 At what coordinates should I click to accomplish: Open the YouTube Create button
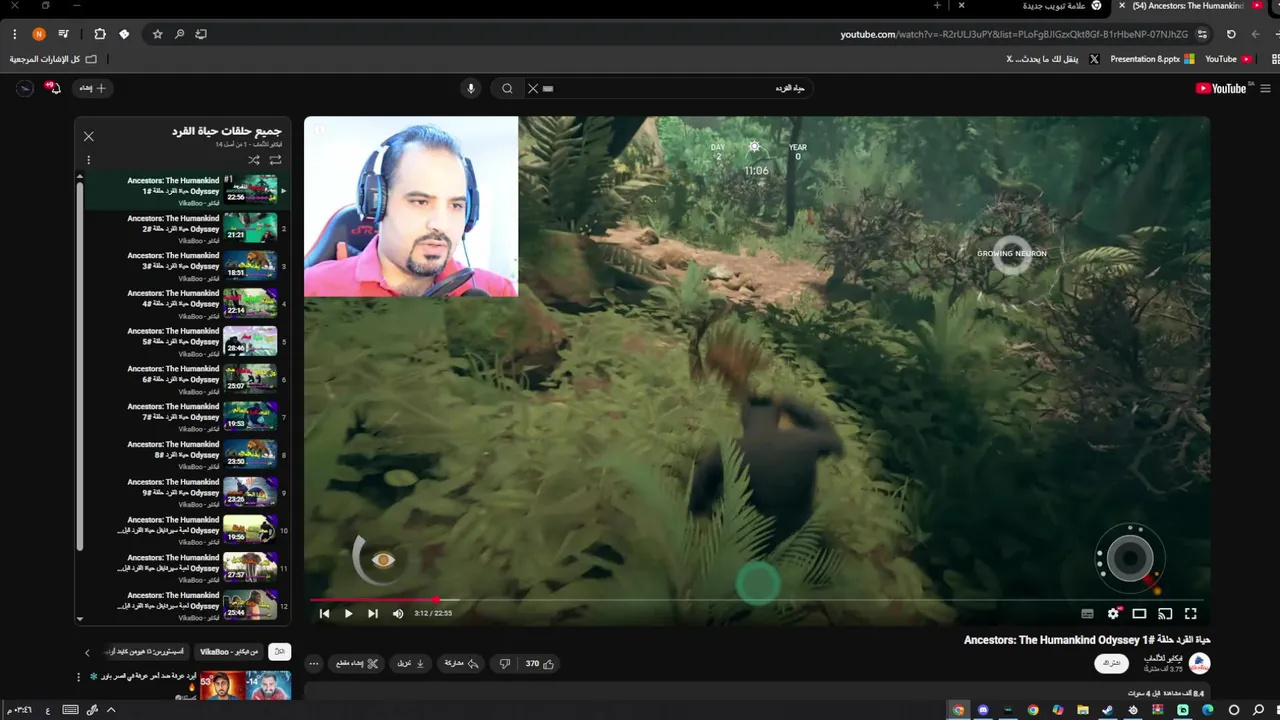pyautogui.click(x=94, y=88)
